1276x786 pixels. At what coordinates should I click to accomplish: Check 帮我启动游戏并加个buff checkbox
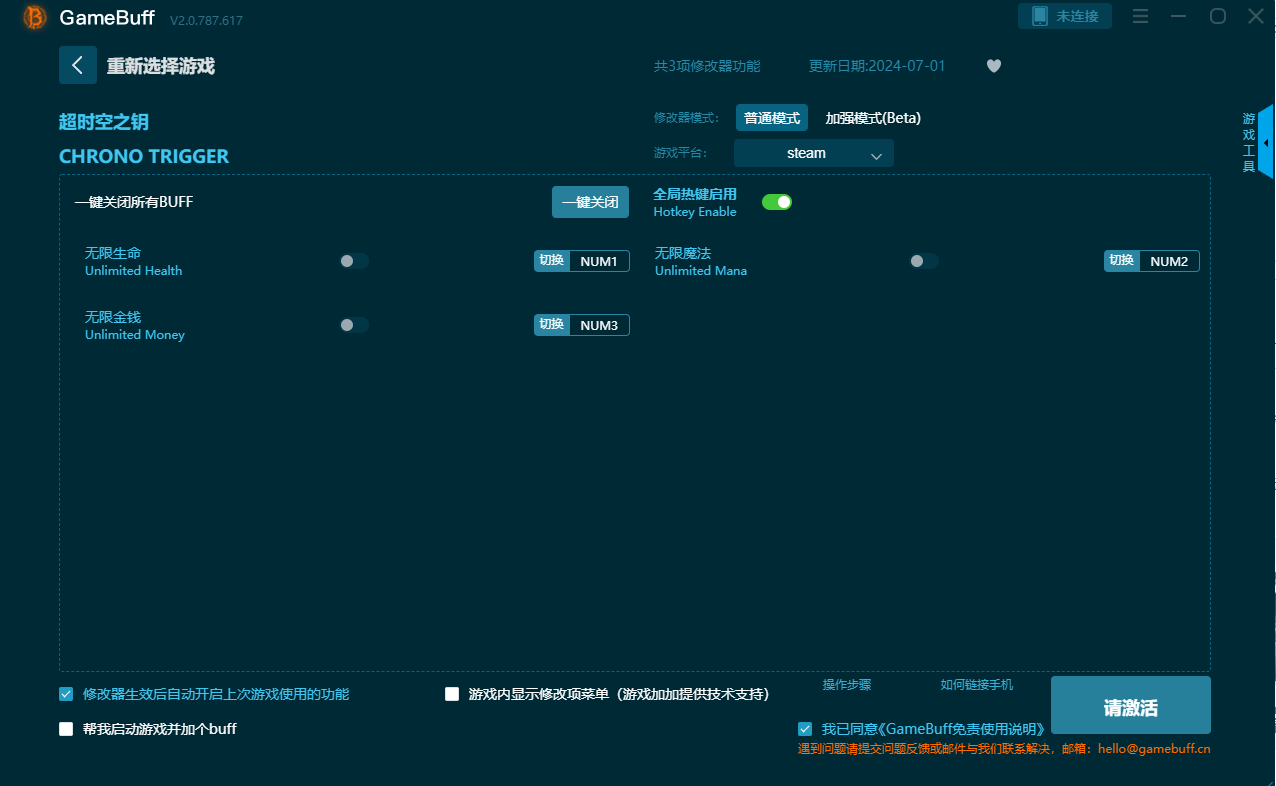[66, 729]
